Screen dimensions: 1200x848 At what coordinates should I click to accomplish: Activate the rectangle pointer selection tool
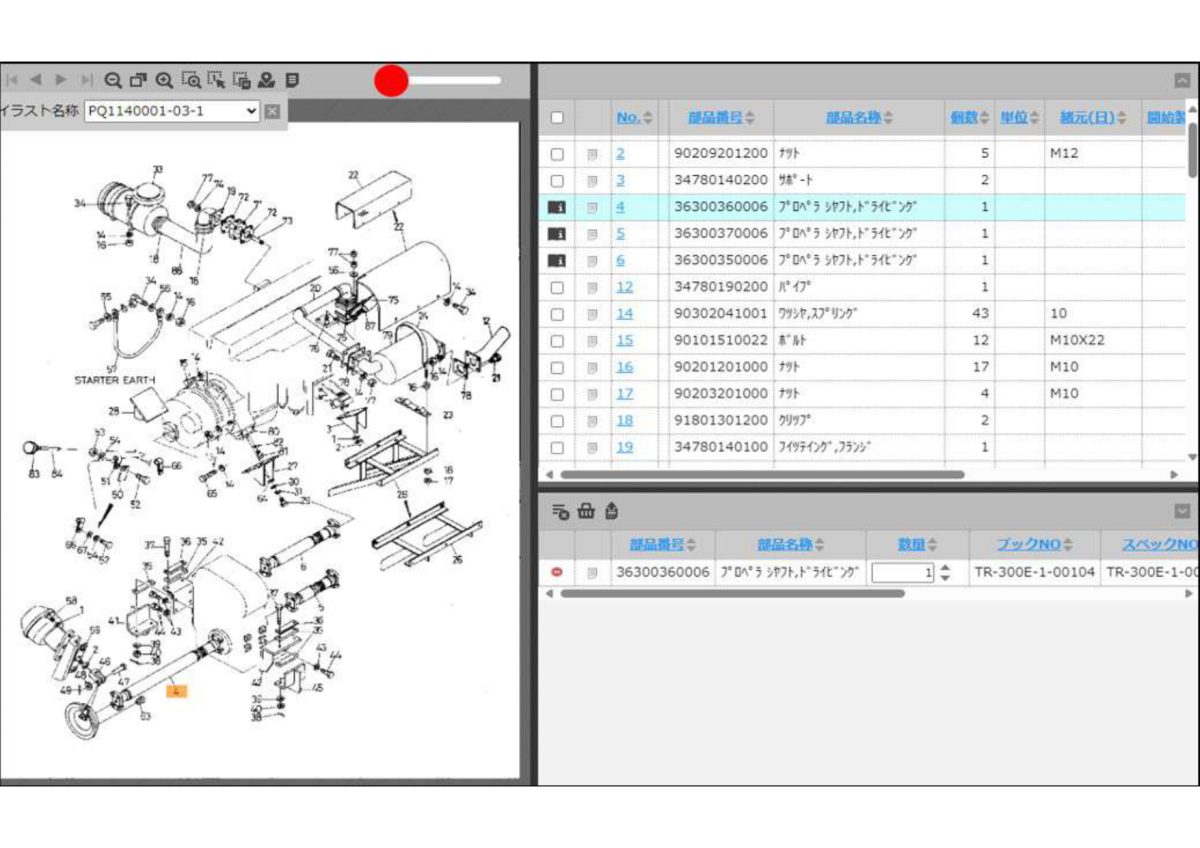pos(216,80)
